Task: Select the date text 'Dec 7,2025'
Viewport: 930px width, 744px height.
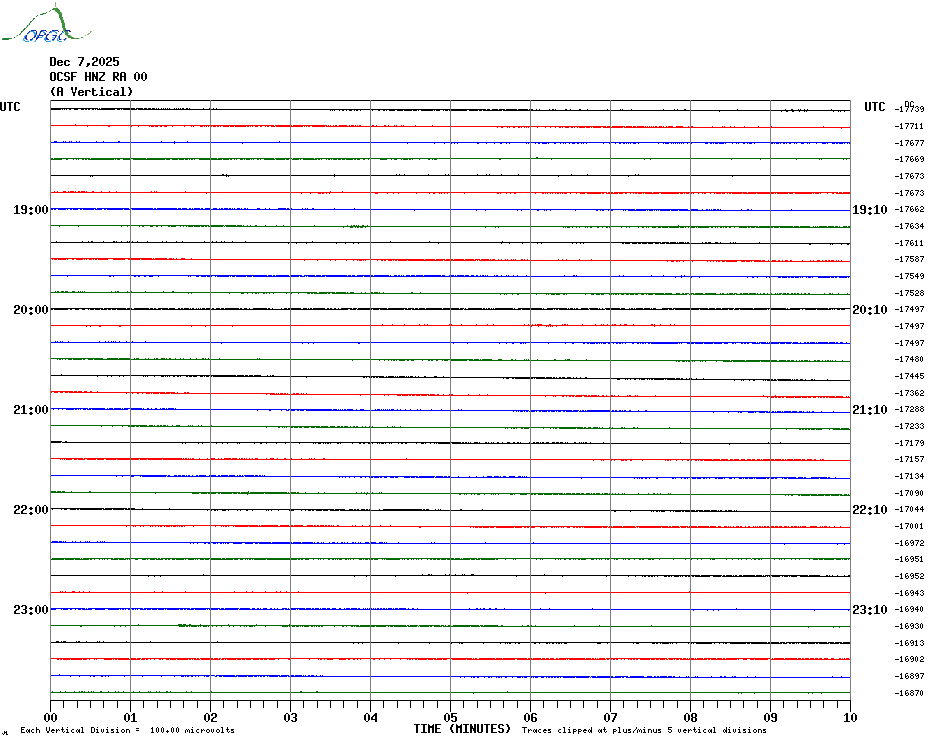Action: click(x=84, y=62)
